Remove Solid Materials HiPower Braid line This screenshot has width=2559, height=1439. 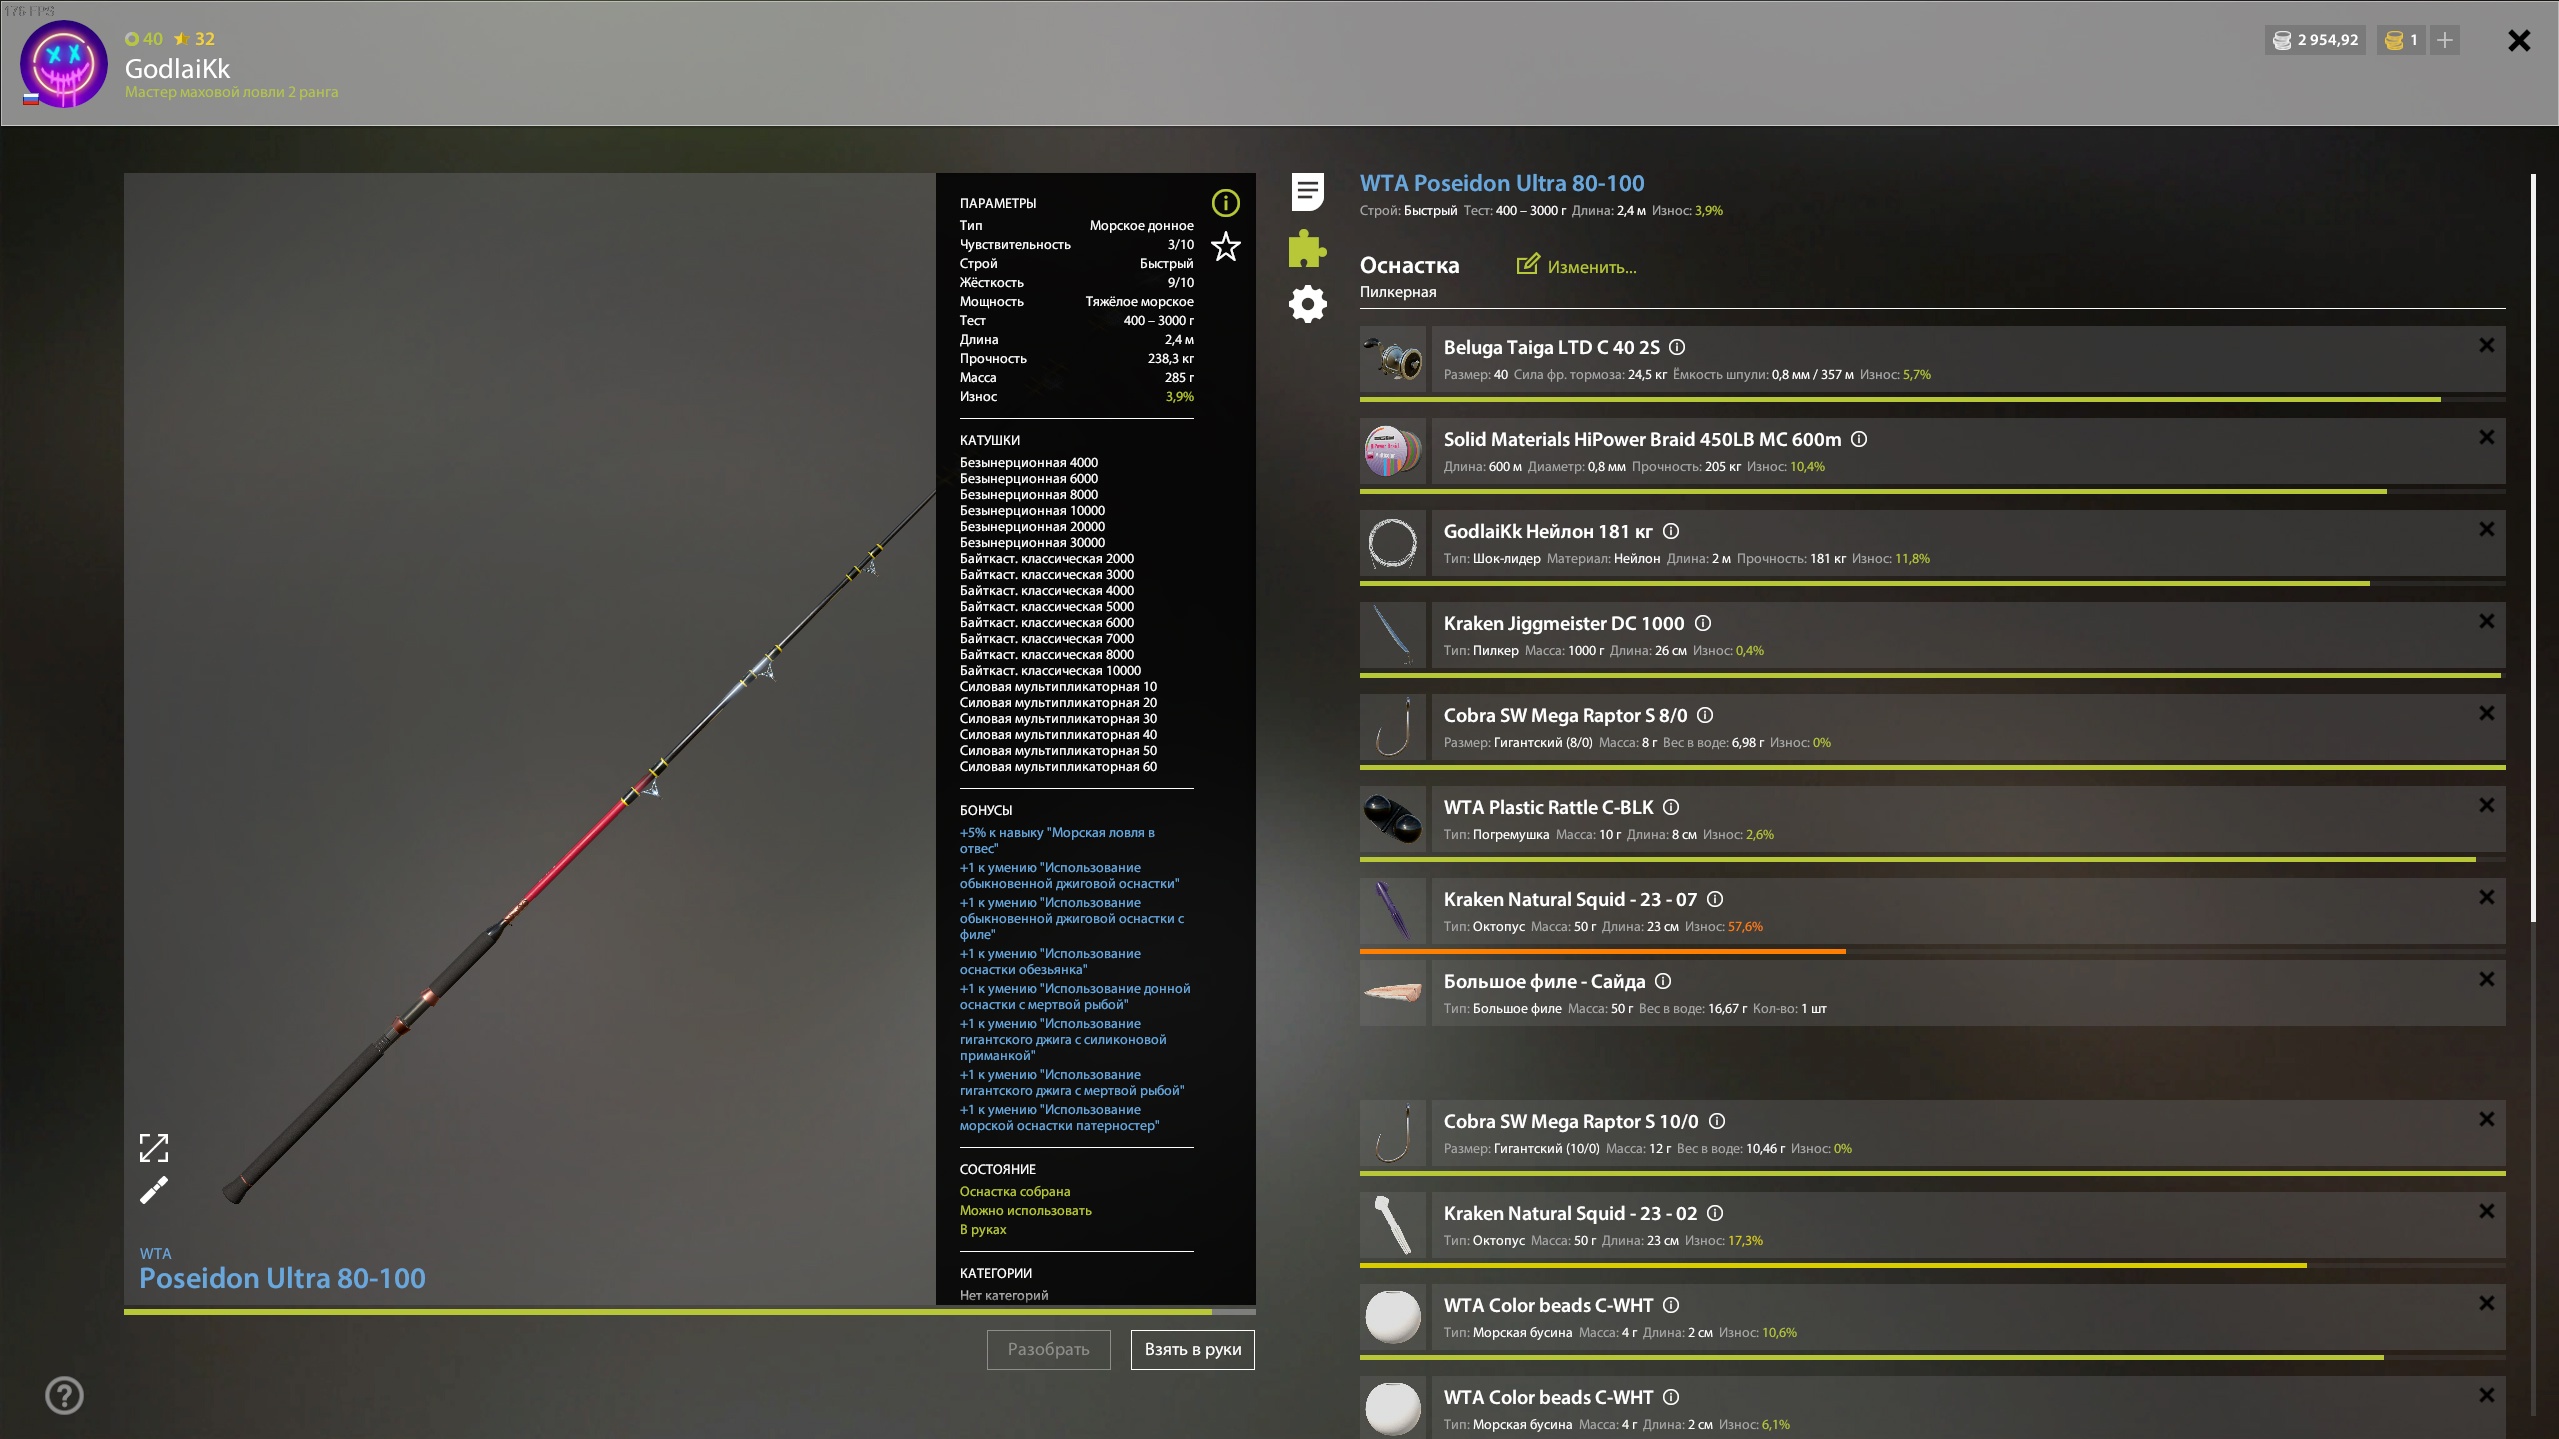2486,437
